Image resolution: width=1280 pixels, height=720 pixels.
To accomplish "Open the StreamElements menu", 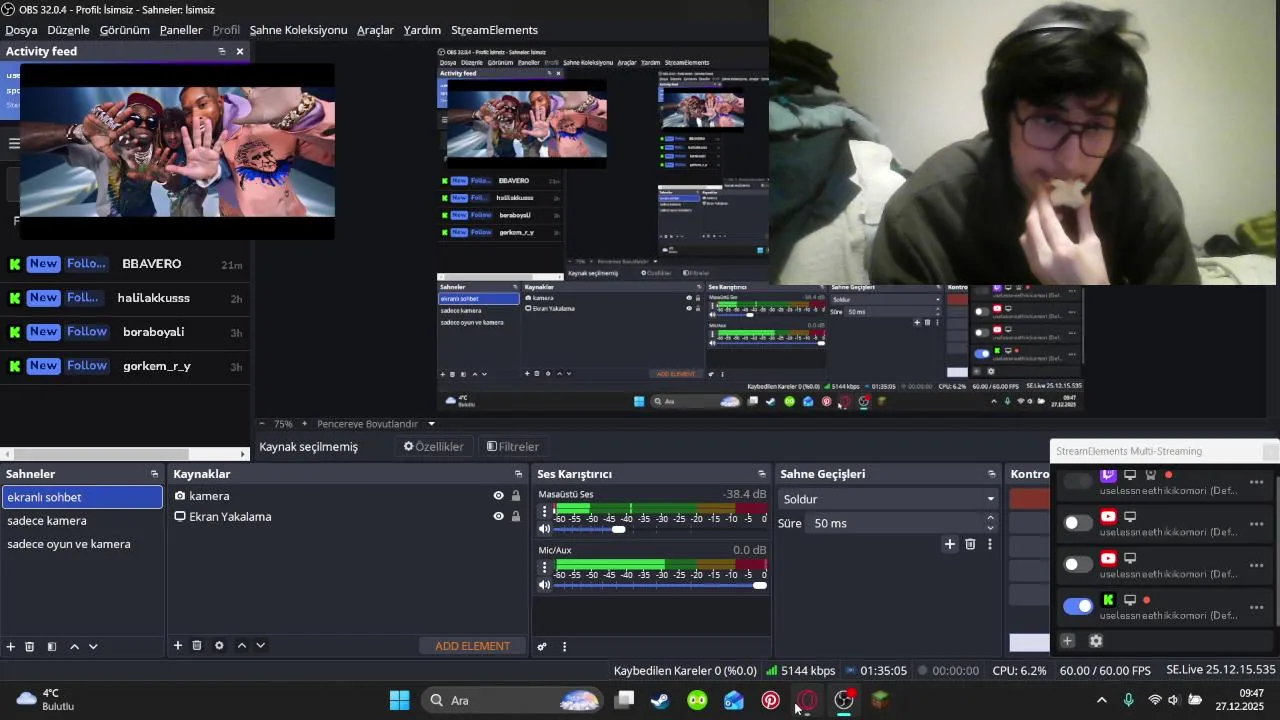I will 494,30.
